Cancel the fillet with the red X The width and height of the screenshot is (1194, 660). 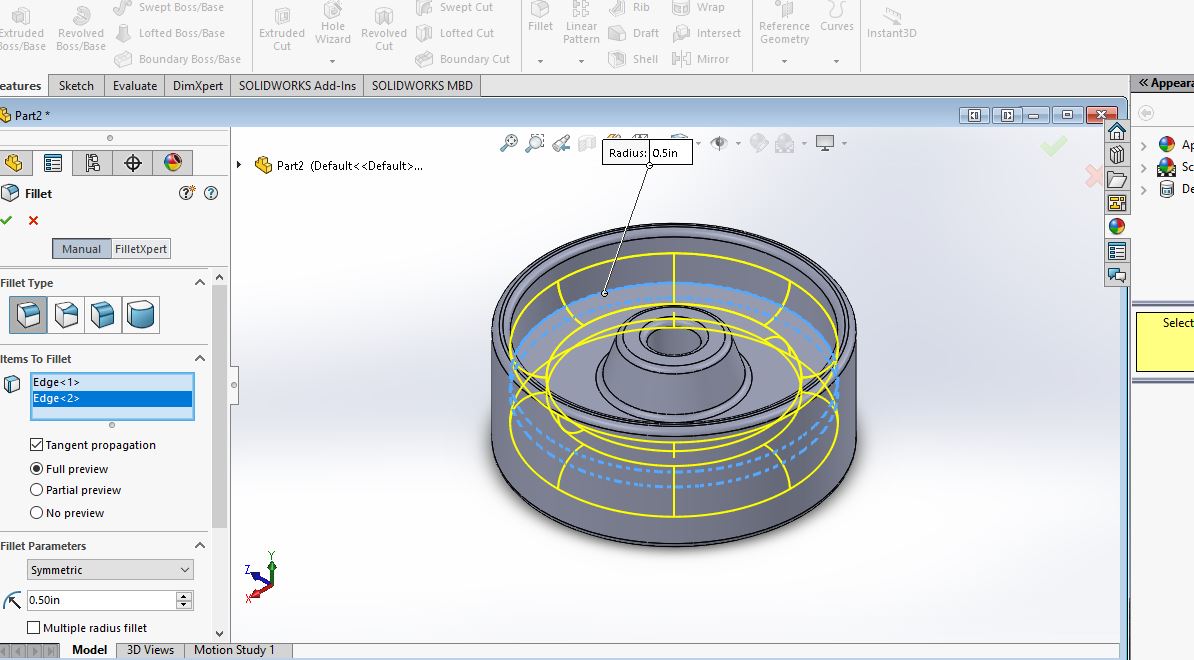(x=33, y=220)
